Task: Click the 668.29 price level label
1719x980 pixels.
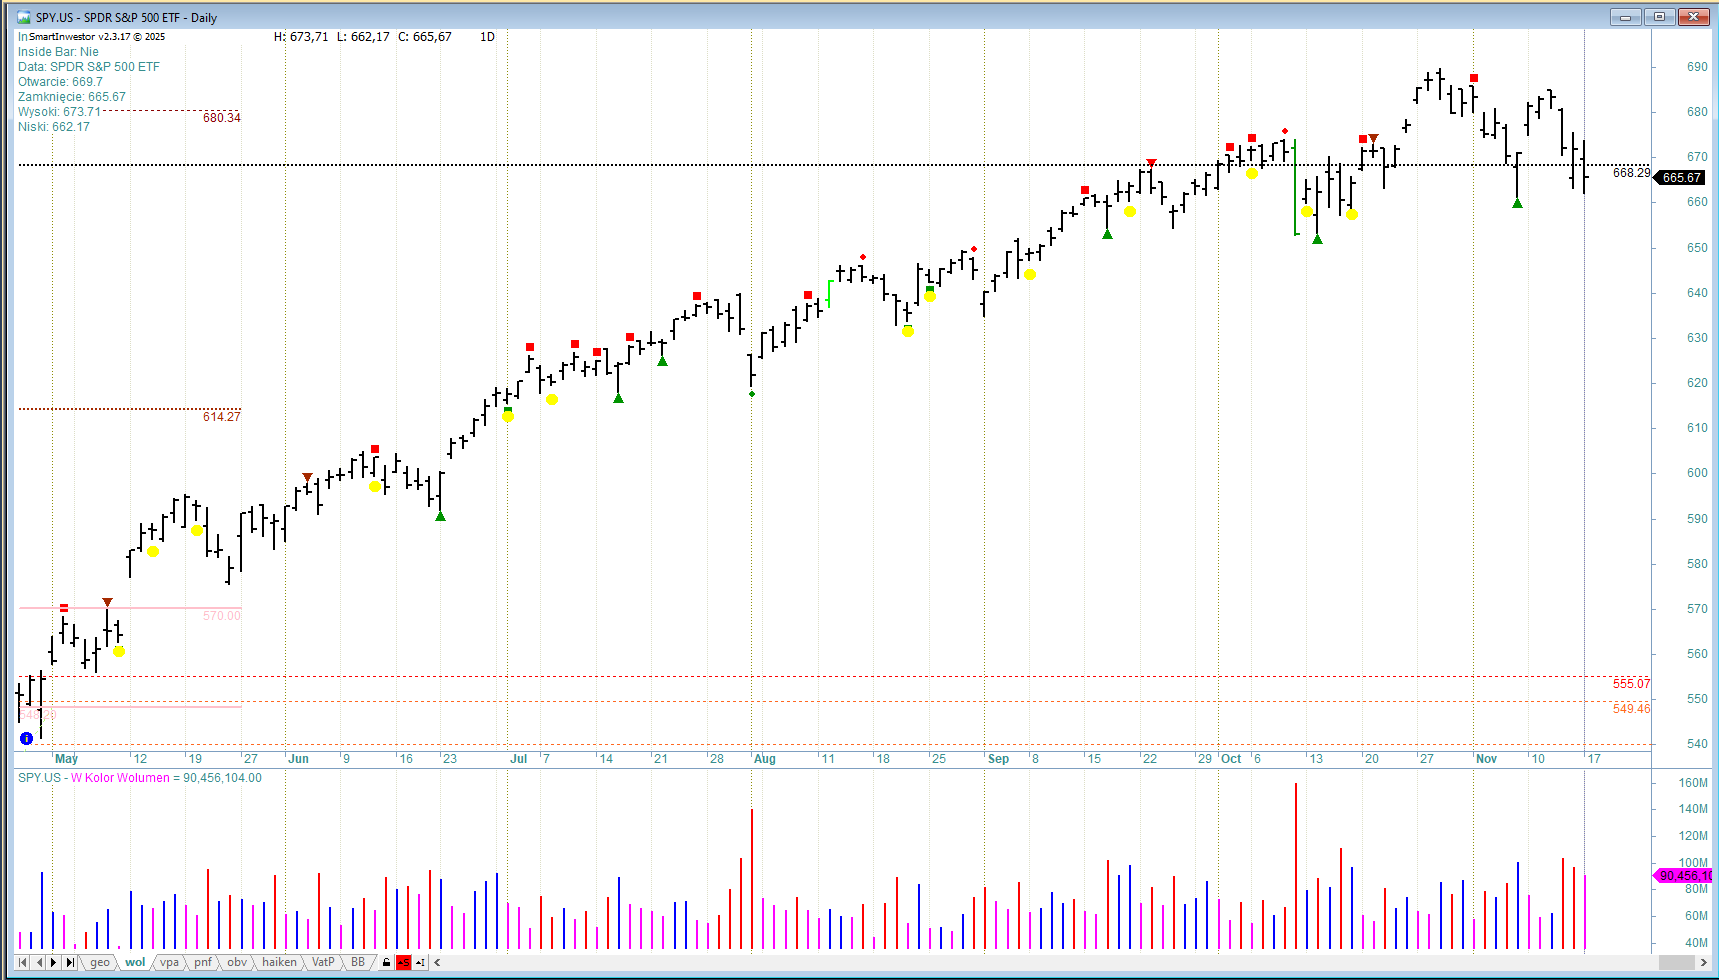Action: tap(1631, 173)
